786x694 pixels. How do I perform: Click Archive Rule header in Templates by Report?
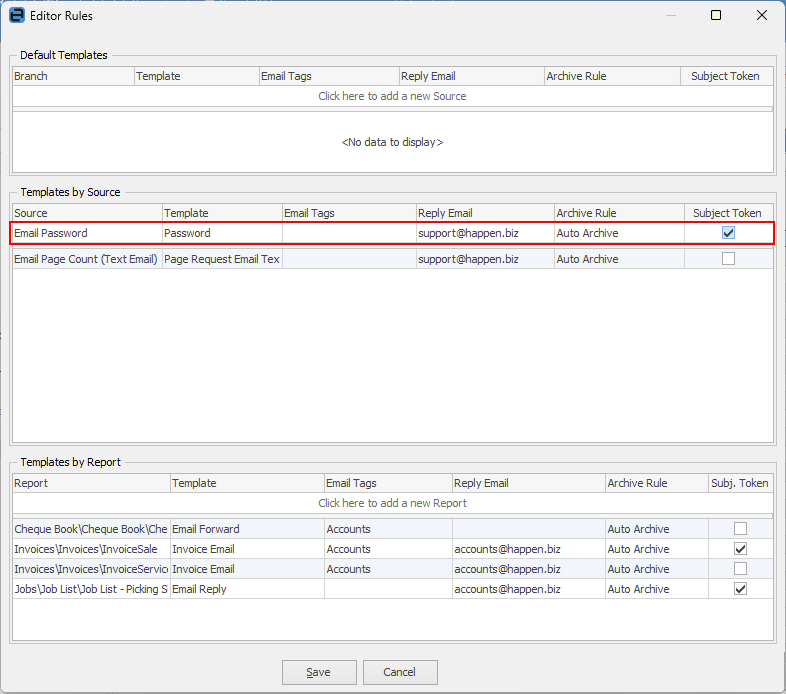coord(657,483)
